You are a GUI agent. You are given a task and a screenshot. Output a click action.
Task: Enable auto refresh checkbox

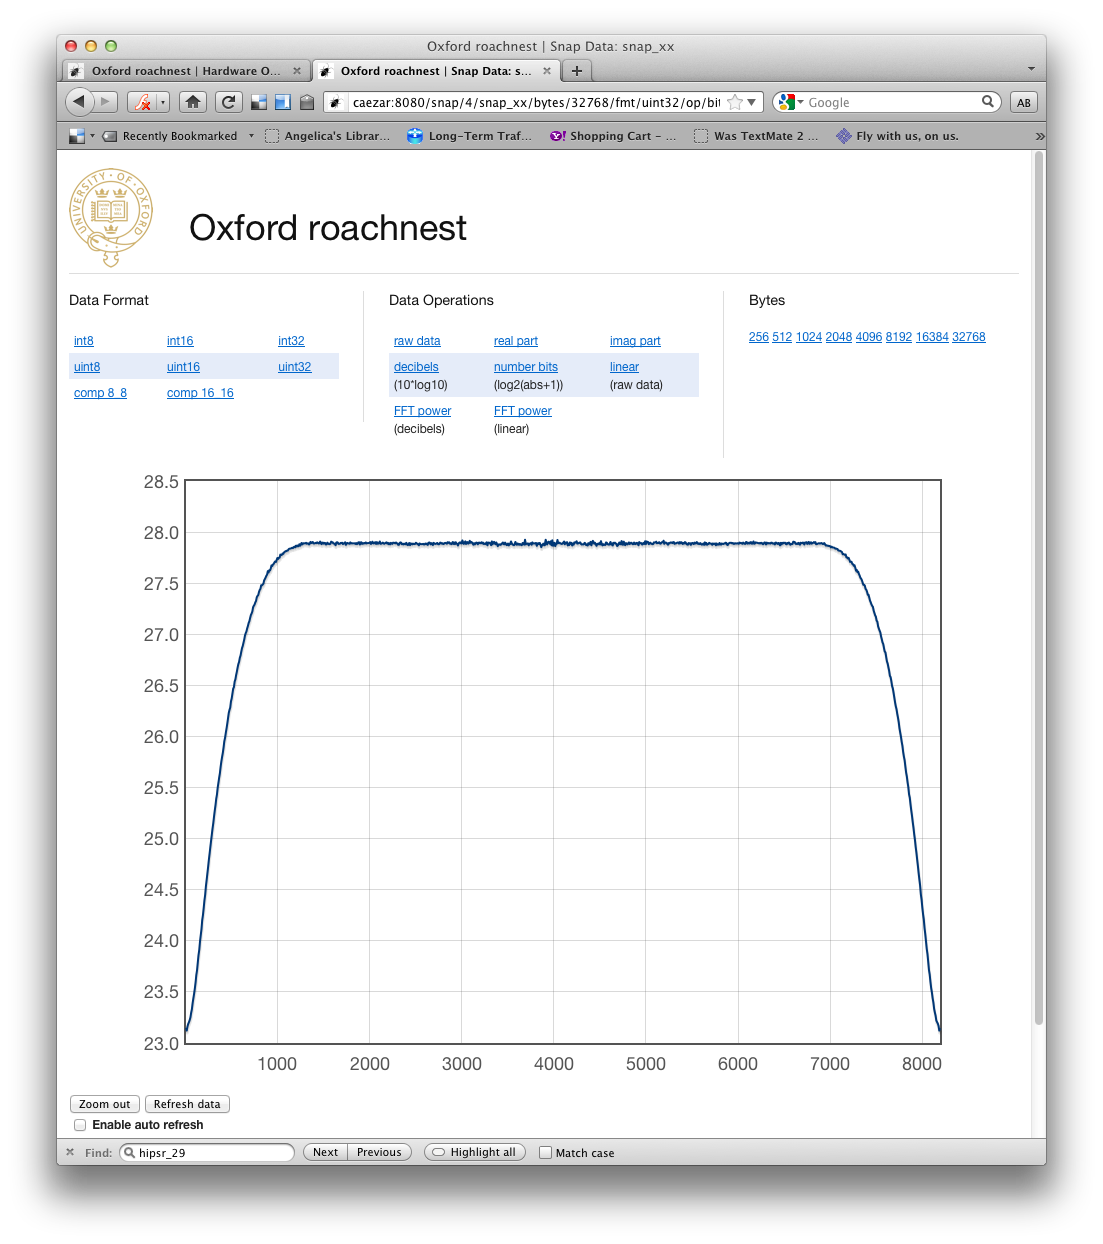[x=80, y=1125]
